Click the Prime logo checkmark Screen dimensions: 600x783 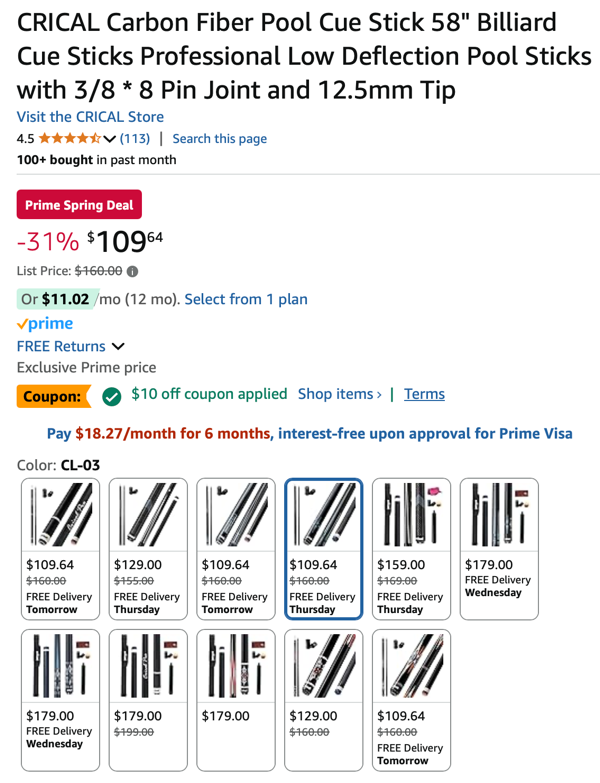22,324
